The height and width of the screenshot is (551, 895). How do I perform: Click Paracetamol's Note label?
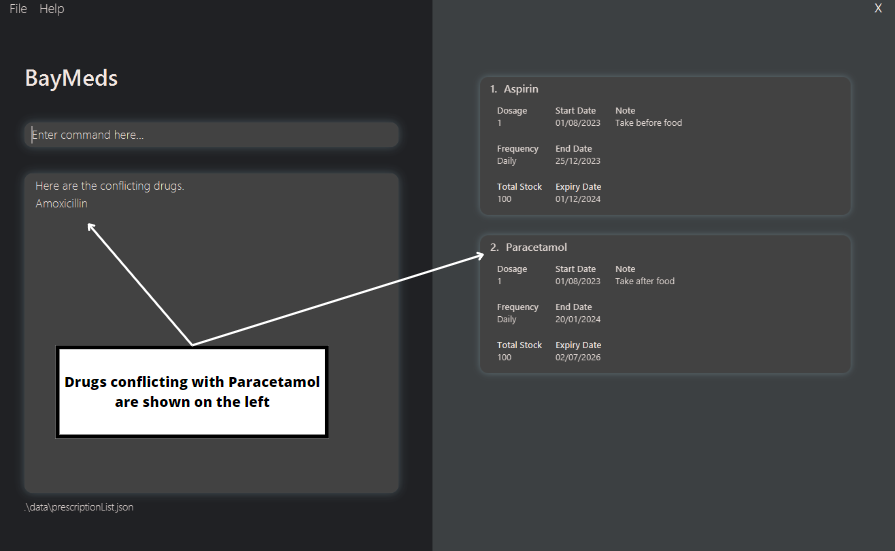[625, 269]
